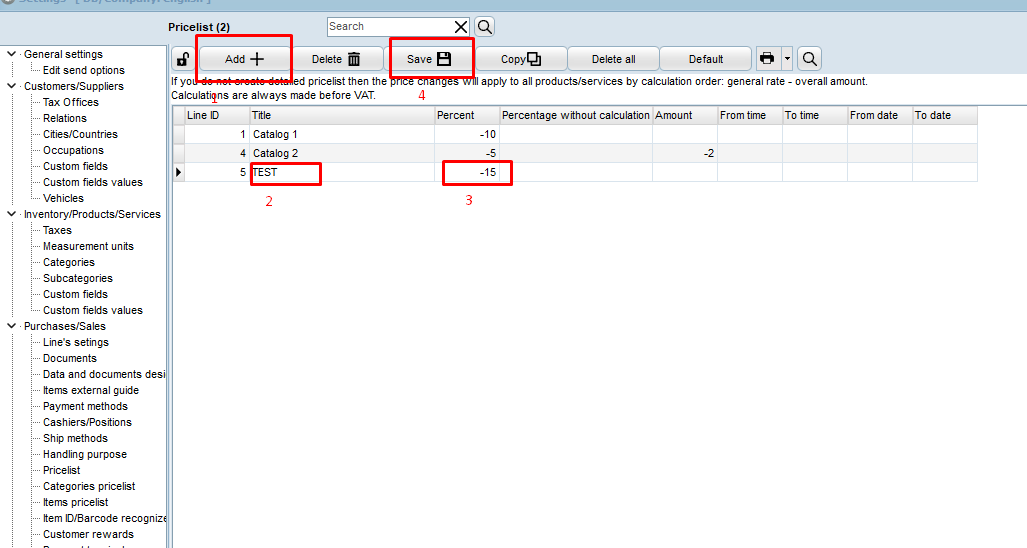1027x548 pixels.
Task: Select Relations in the tree
Action: pyautogui.click(x=65, y=118)
